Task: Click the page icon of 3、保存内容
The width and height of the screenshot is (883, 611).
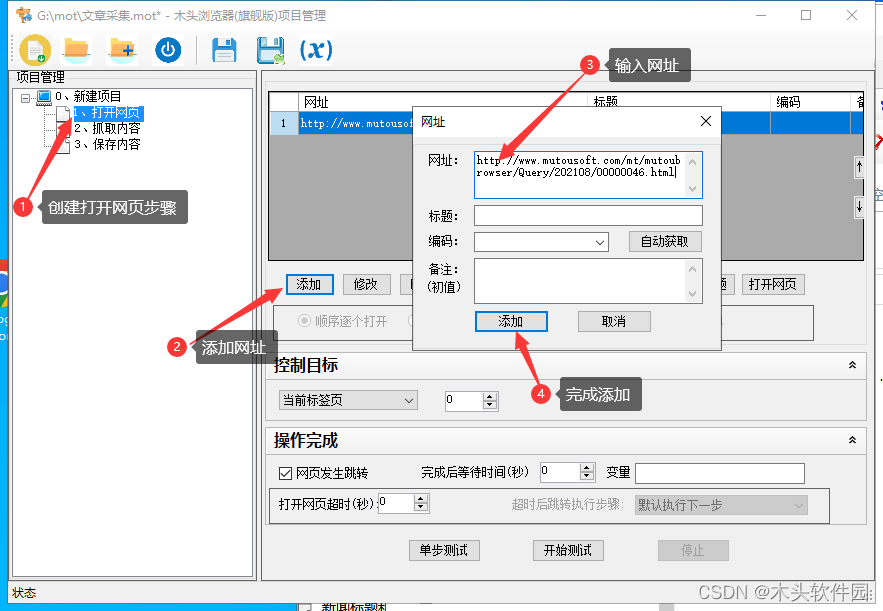Action: coord(64,145)
